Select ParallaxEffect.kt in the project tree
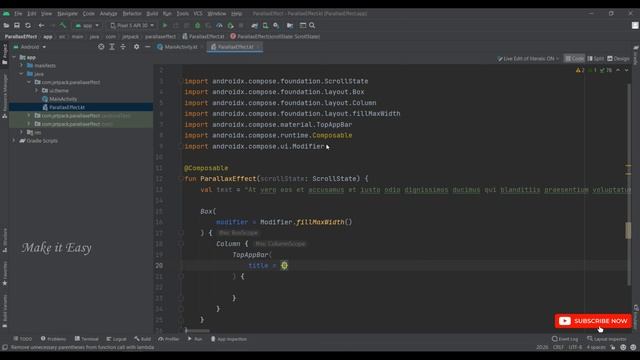This screenshot has width=640, height=360. tap(67, 107)
